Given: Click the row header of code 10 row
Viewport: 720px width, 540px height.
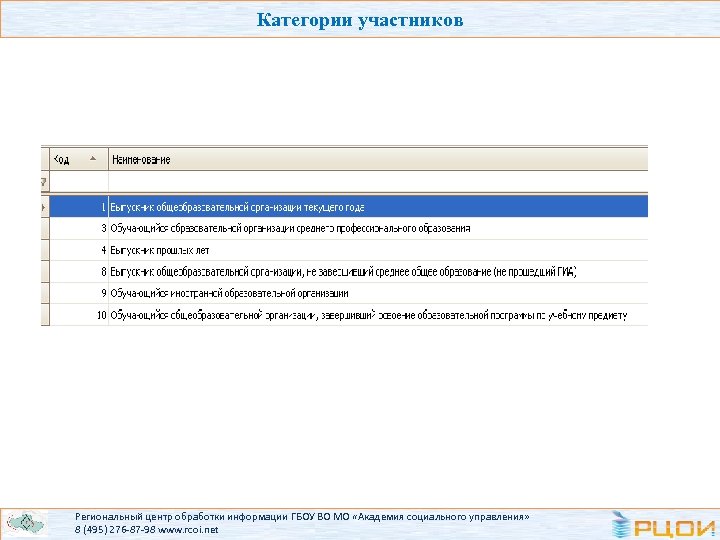Looking at the screenshot, I should (x=45, y=315).
